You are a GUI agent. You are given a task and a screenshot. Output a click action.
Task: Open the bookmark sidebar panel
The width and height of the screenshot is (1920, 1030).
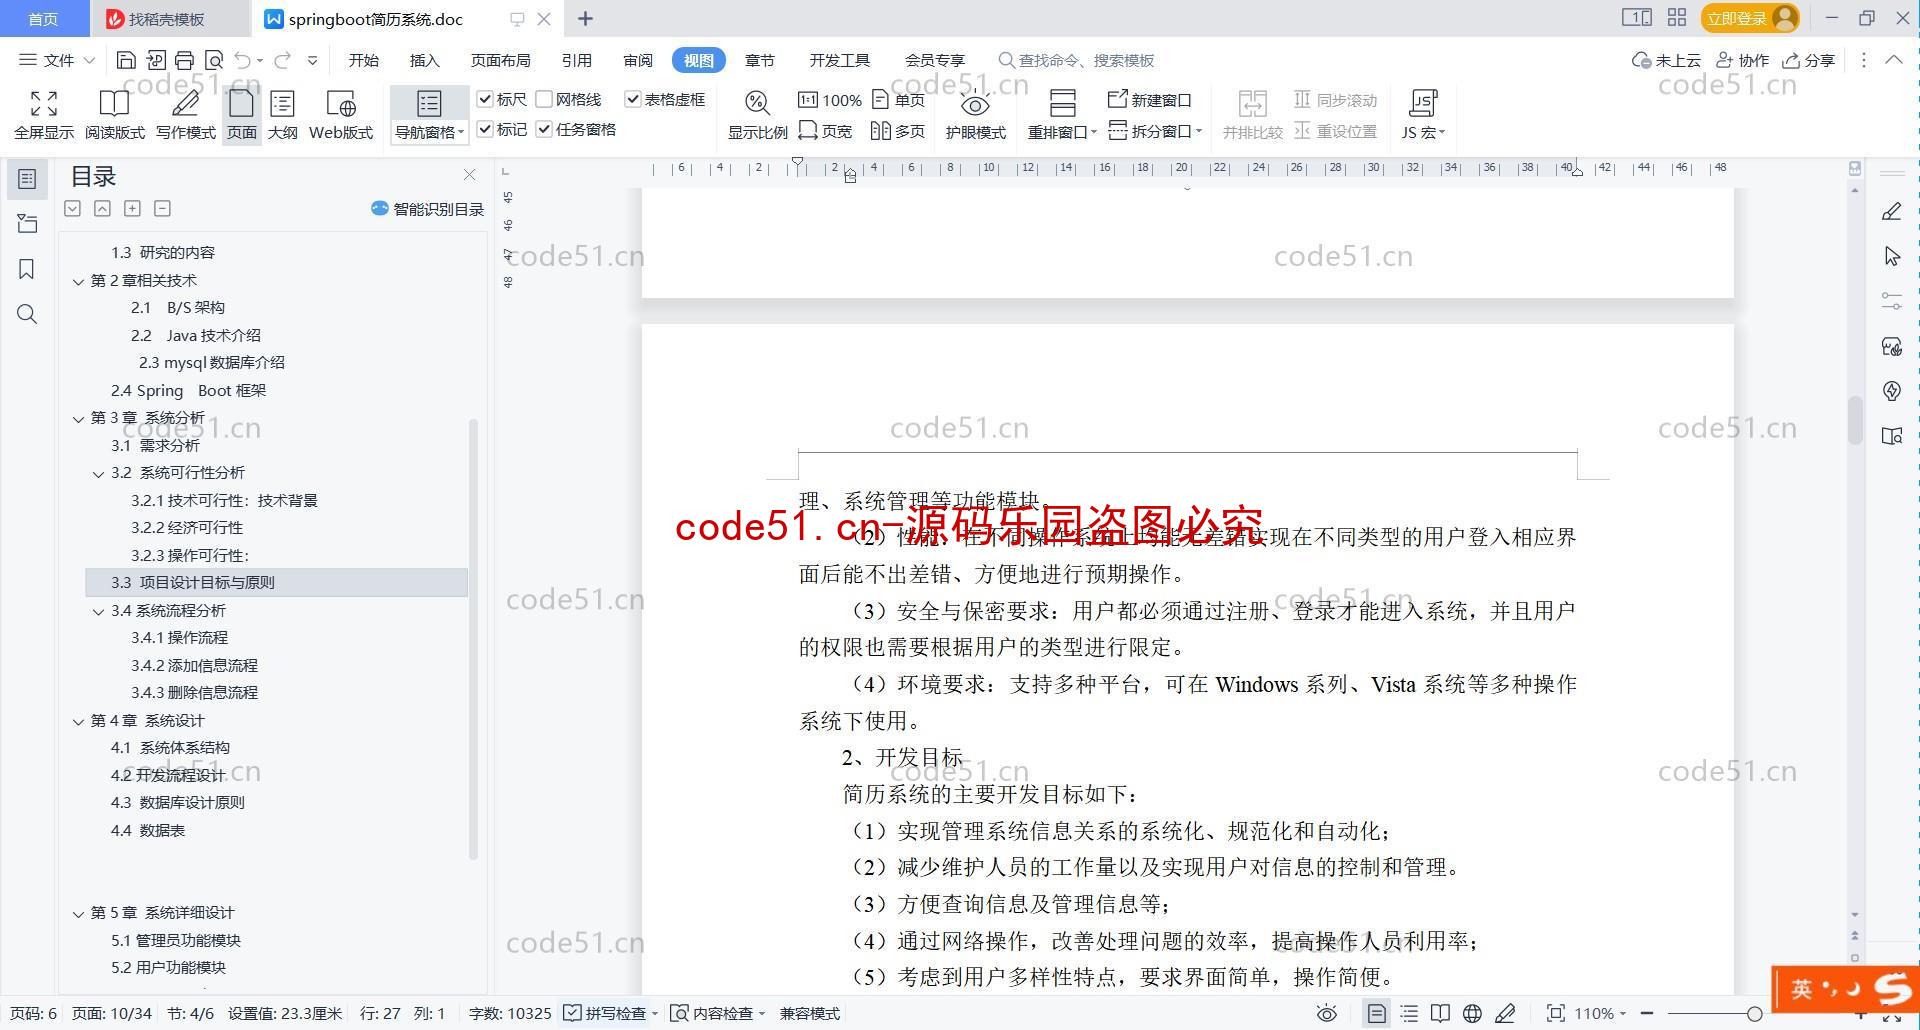(27, 269)
